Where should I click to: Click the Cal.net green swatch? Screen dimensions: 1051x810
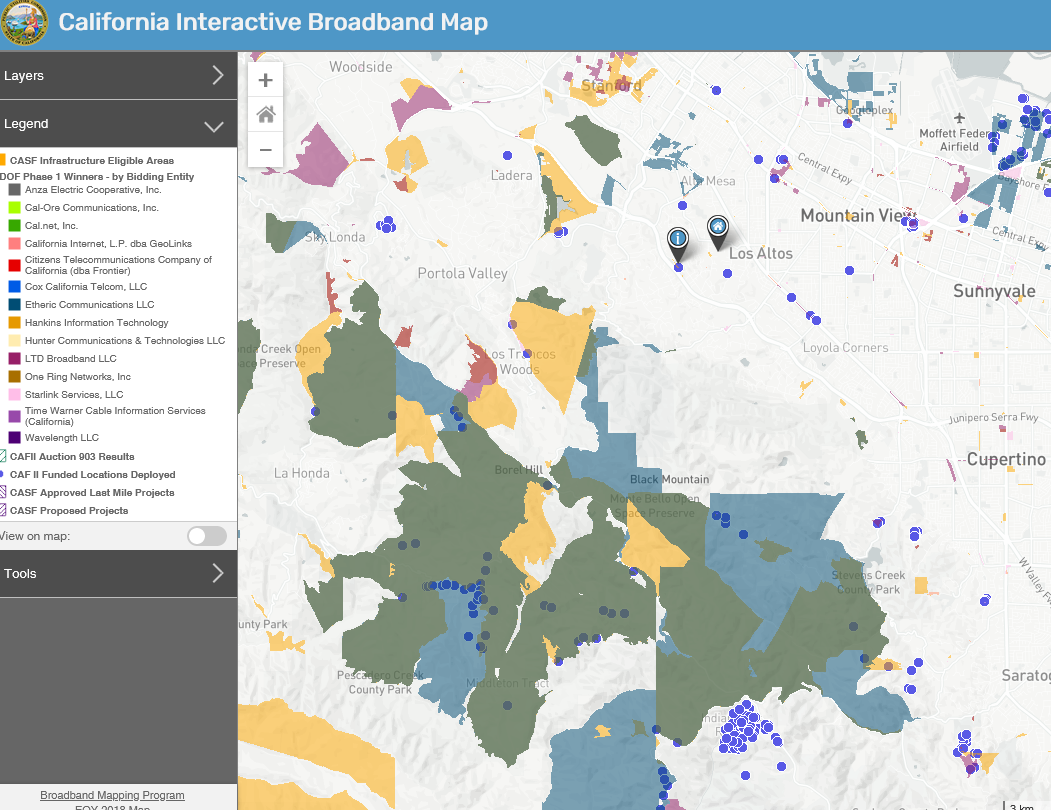point(15,226)
